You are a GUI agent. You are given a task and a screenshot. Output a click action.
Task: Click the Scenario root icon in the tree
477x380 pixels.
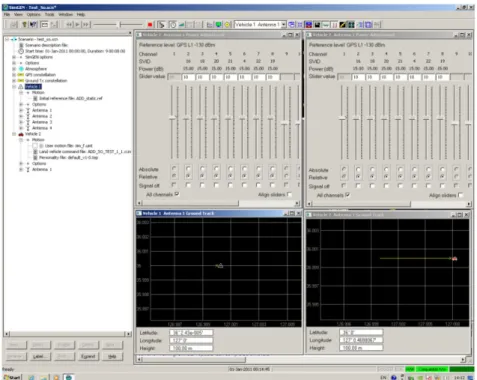click(x=14, y=39)
